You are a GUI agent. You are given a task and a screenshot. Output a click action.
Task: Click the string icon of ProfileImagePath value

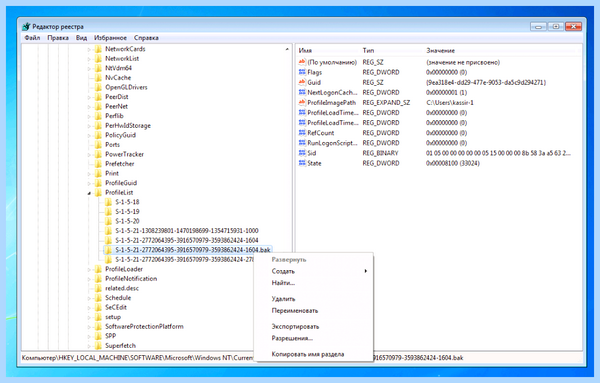[x=302, y=103]
